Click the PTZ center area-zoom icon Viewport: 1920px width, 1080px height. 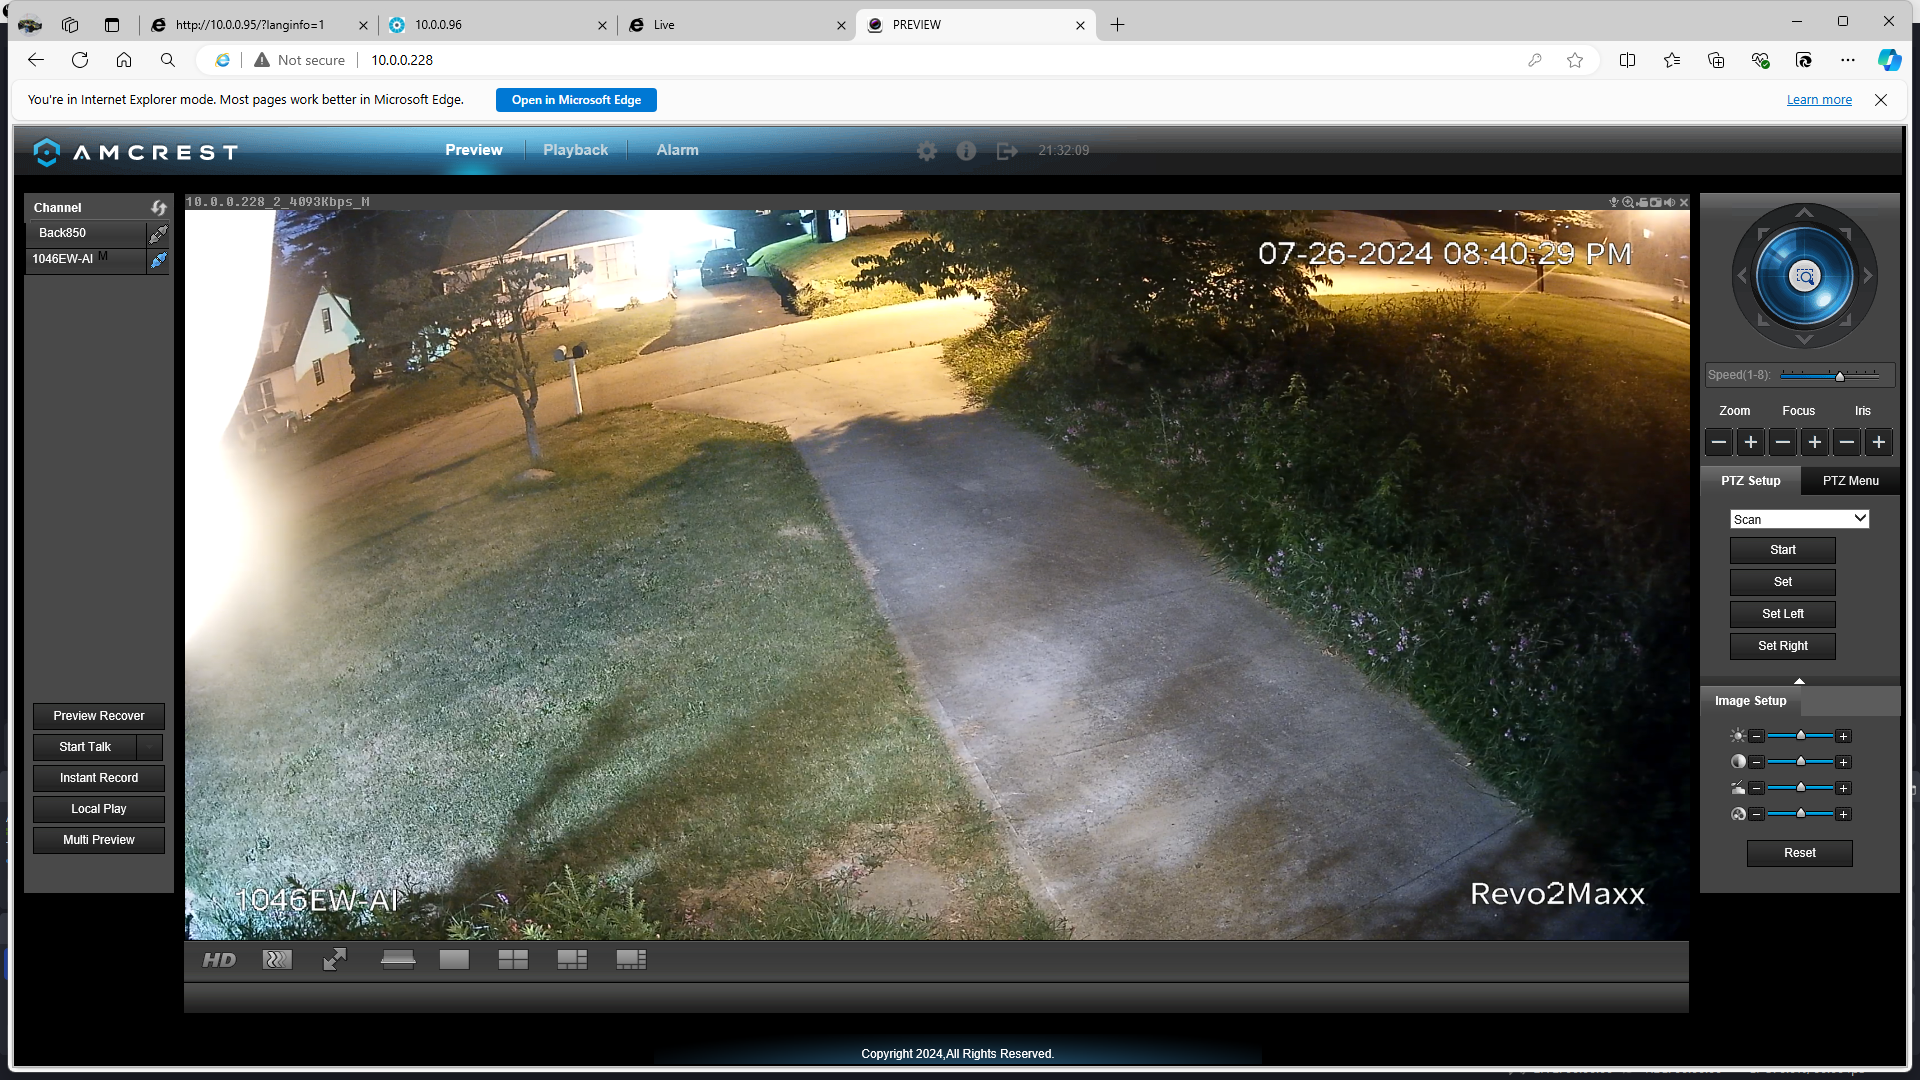pos(1805,277)
